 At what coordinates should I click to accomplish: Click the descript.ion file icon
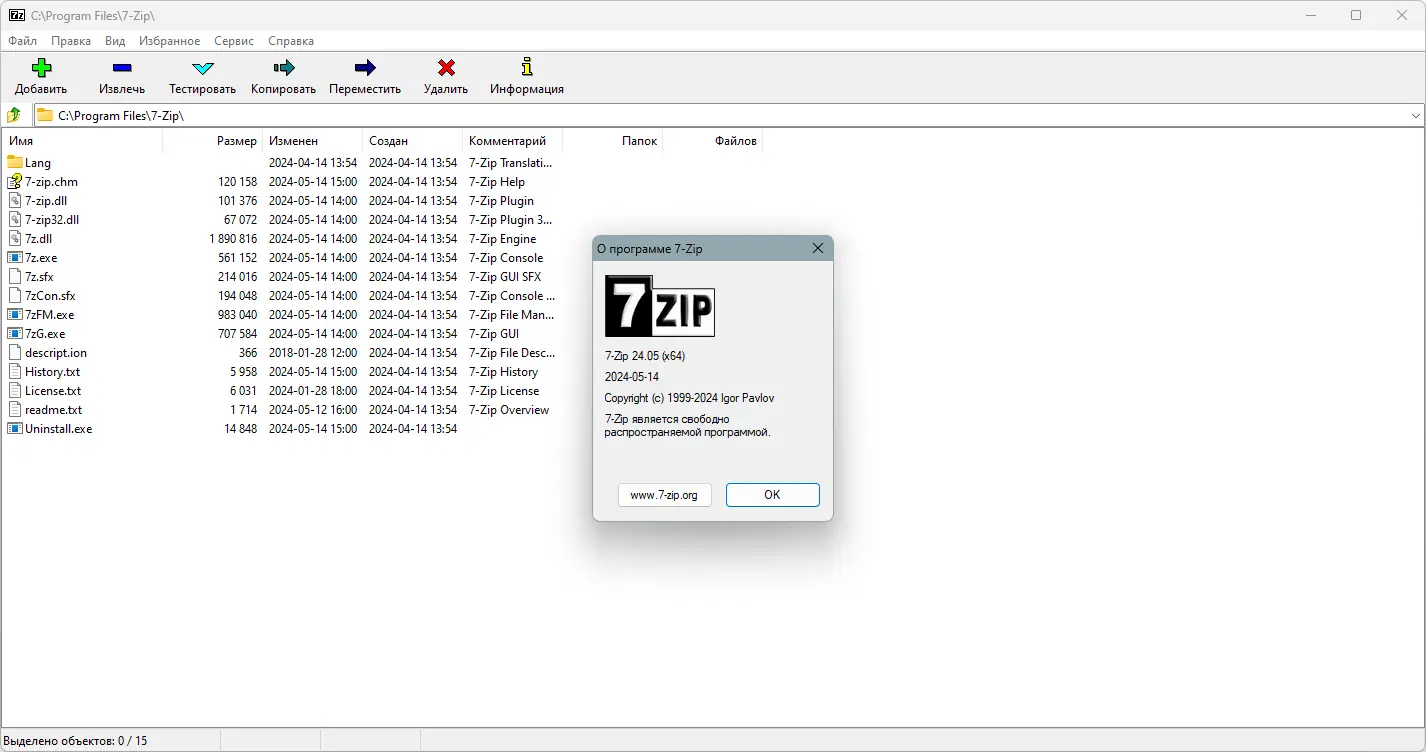click(x=15, y=352)
